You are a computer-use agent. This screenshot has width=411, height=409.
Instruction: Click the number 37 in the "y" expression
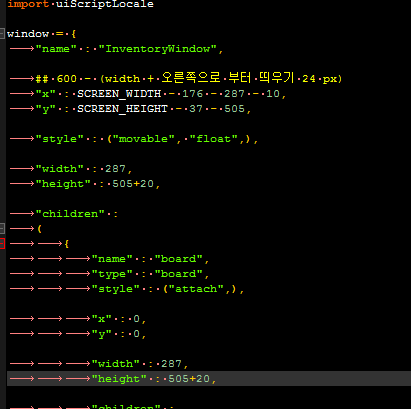coord(196,109)
